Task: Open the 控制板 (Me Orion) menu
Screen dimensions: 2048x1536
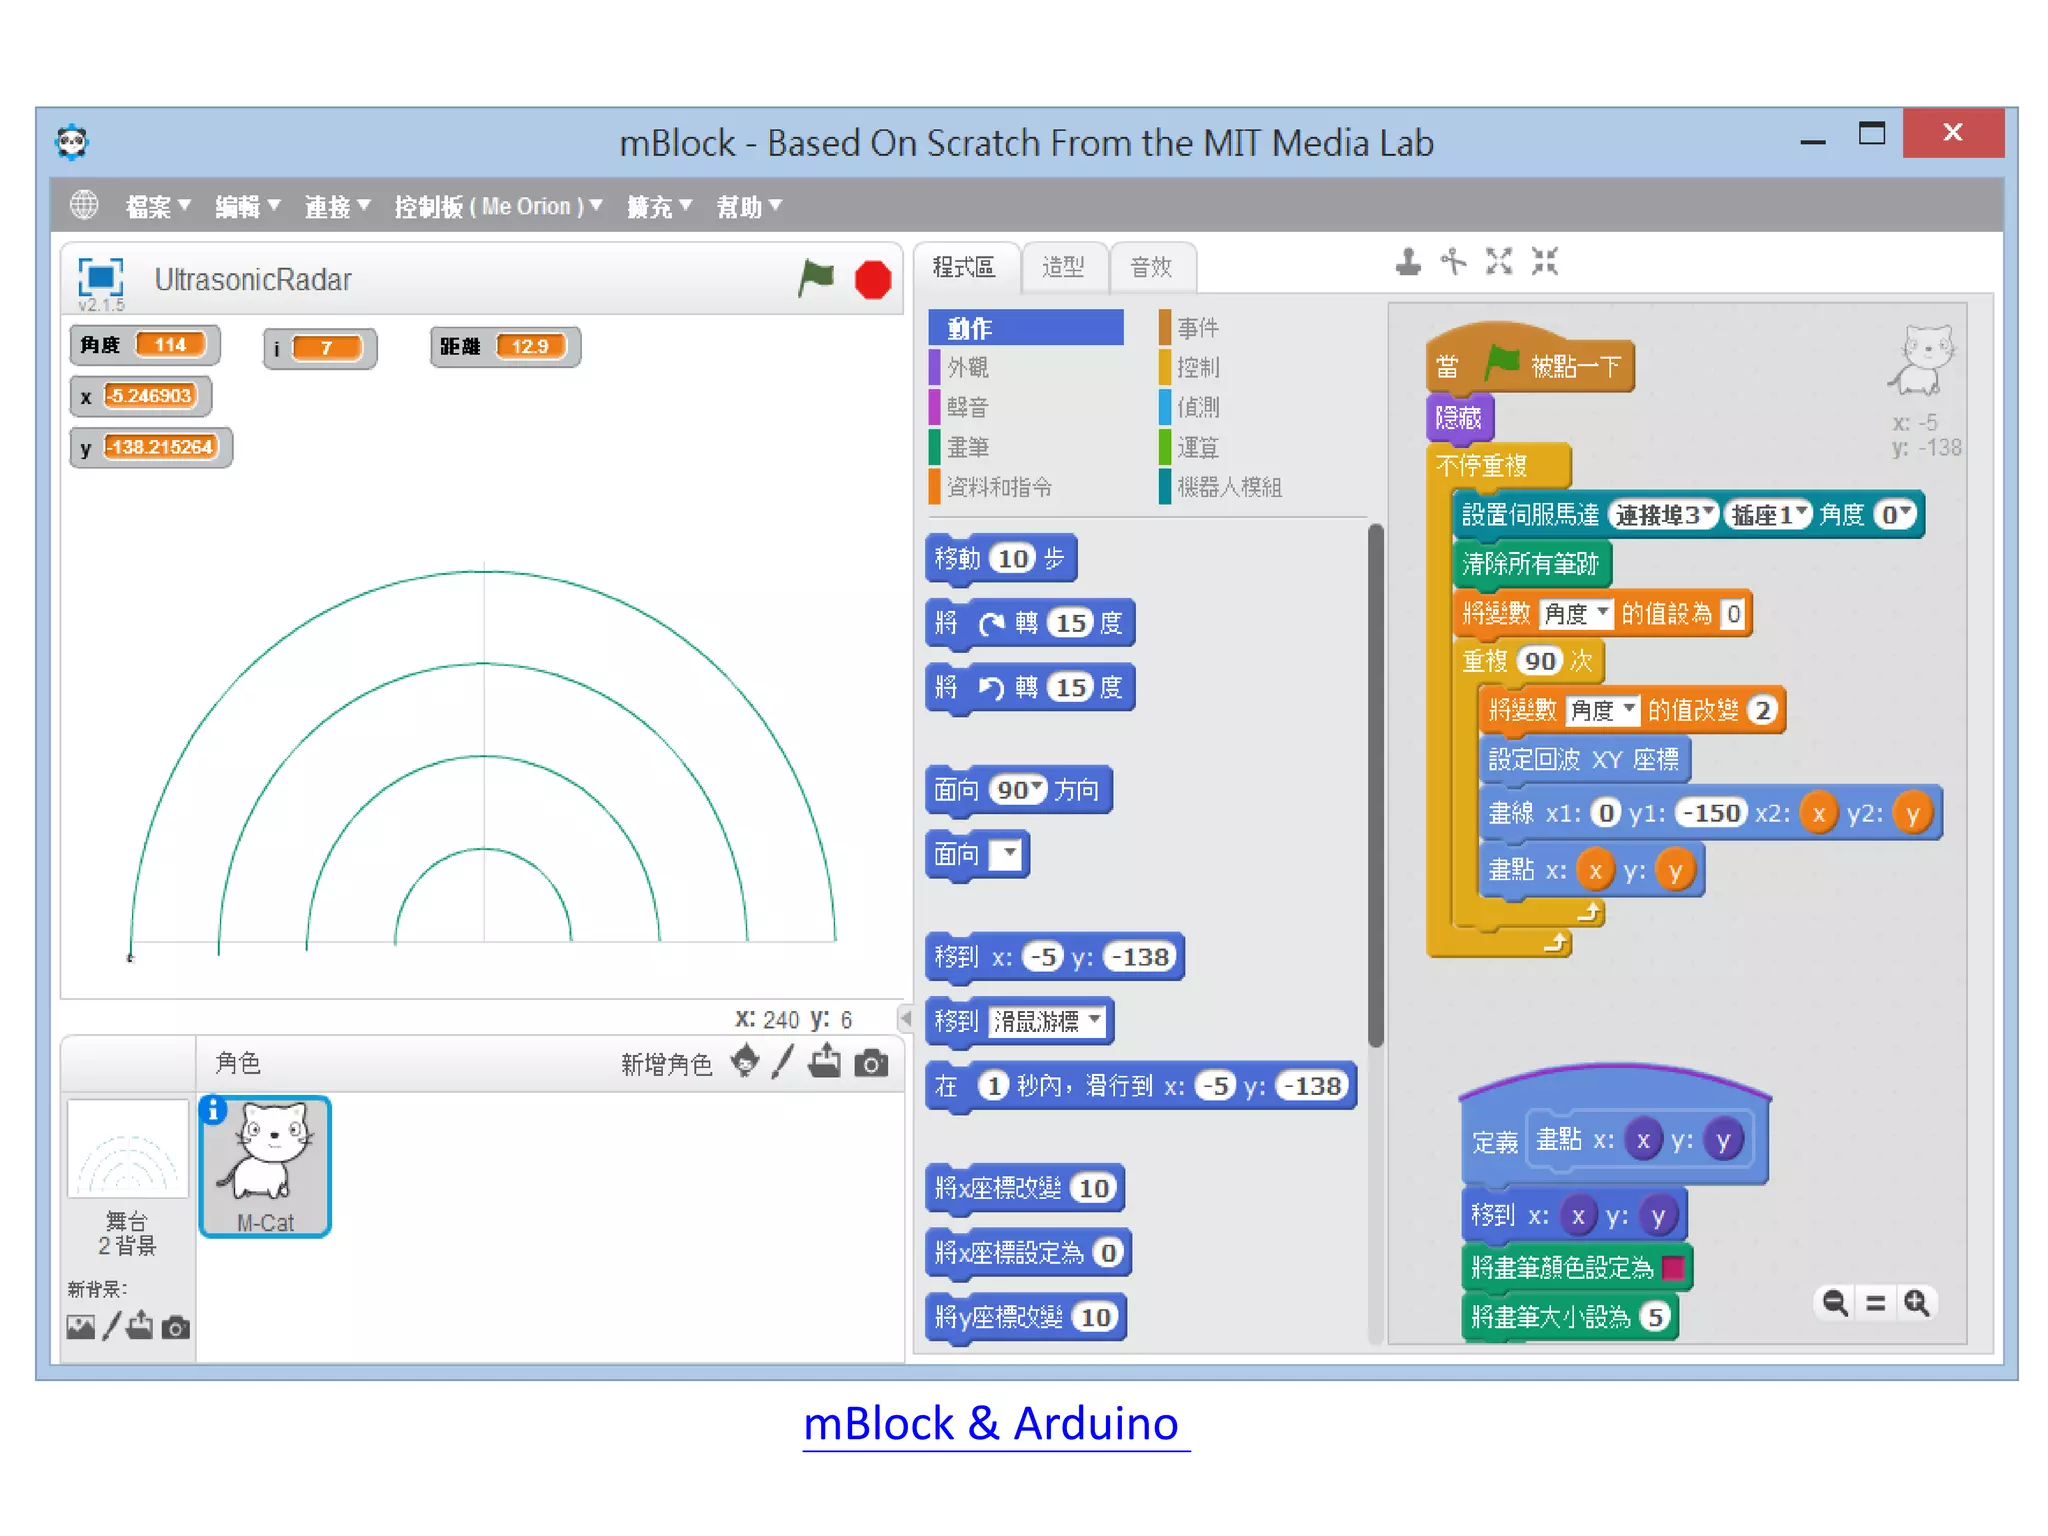Action: [x=498, y=206]
